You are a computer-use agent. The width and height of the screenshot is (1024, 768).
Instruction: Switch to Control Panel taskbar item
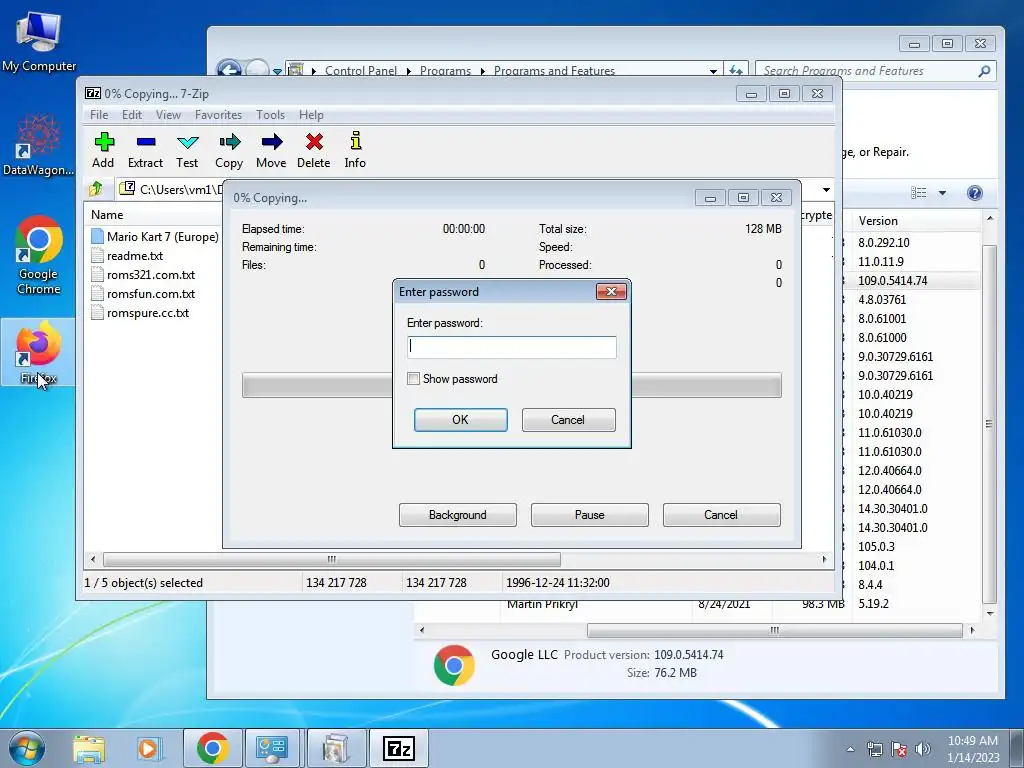click(272, 748)
